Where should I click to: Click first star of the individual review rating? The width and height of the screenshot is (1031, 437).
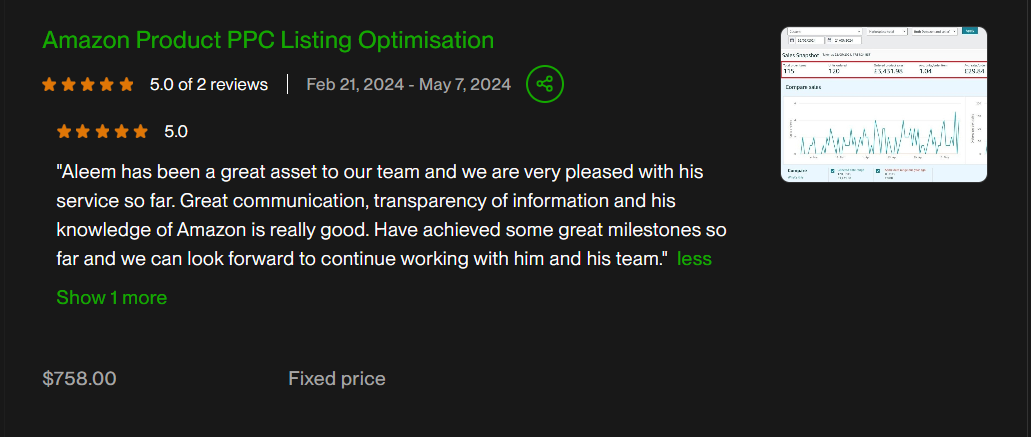coord(64,131)
